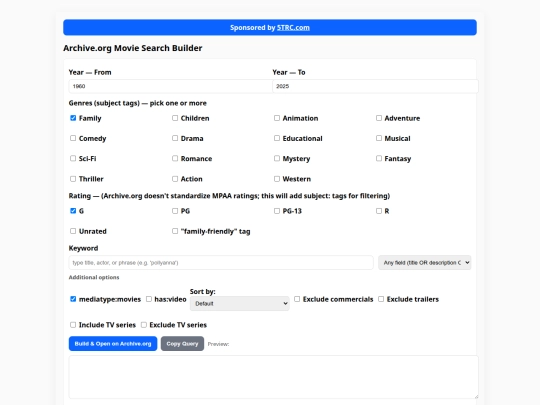Viewport: 540px width, 405px height.
Task: Click inside the query preview text area
Action: (x=273, y=377)
